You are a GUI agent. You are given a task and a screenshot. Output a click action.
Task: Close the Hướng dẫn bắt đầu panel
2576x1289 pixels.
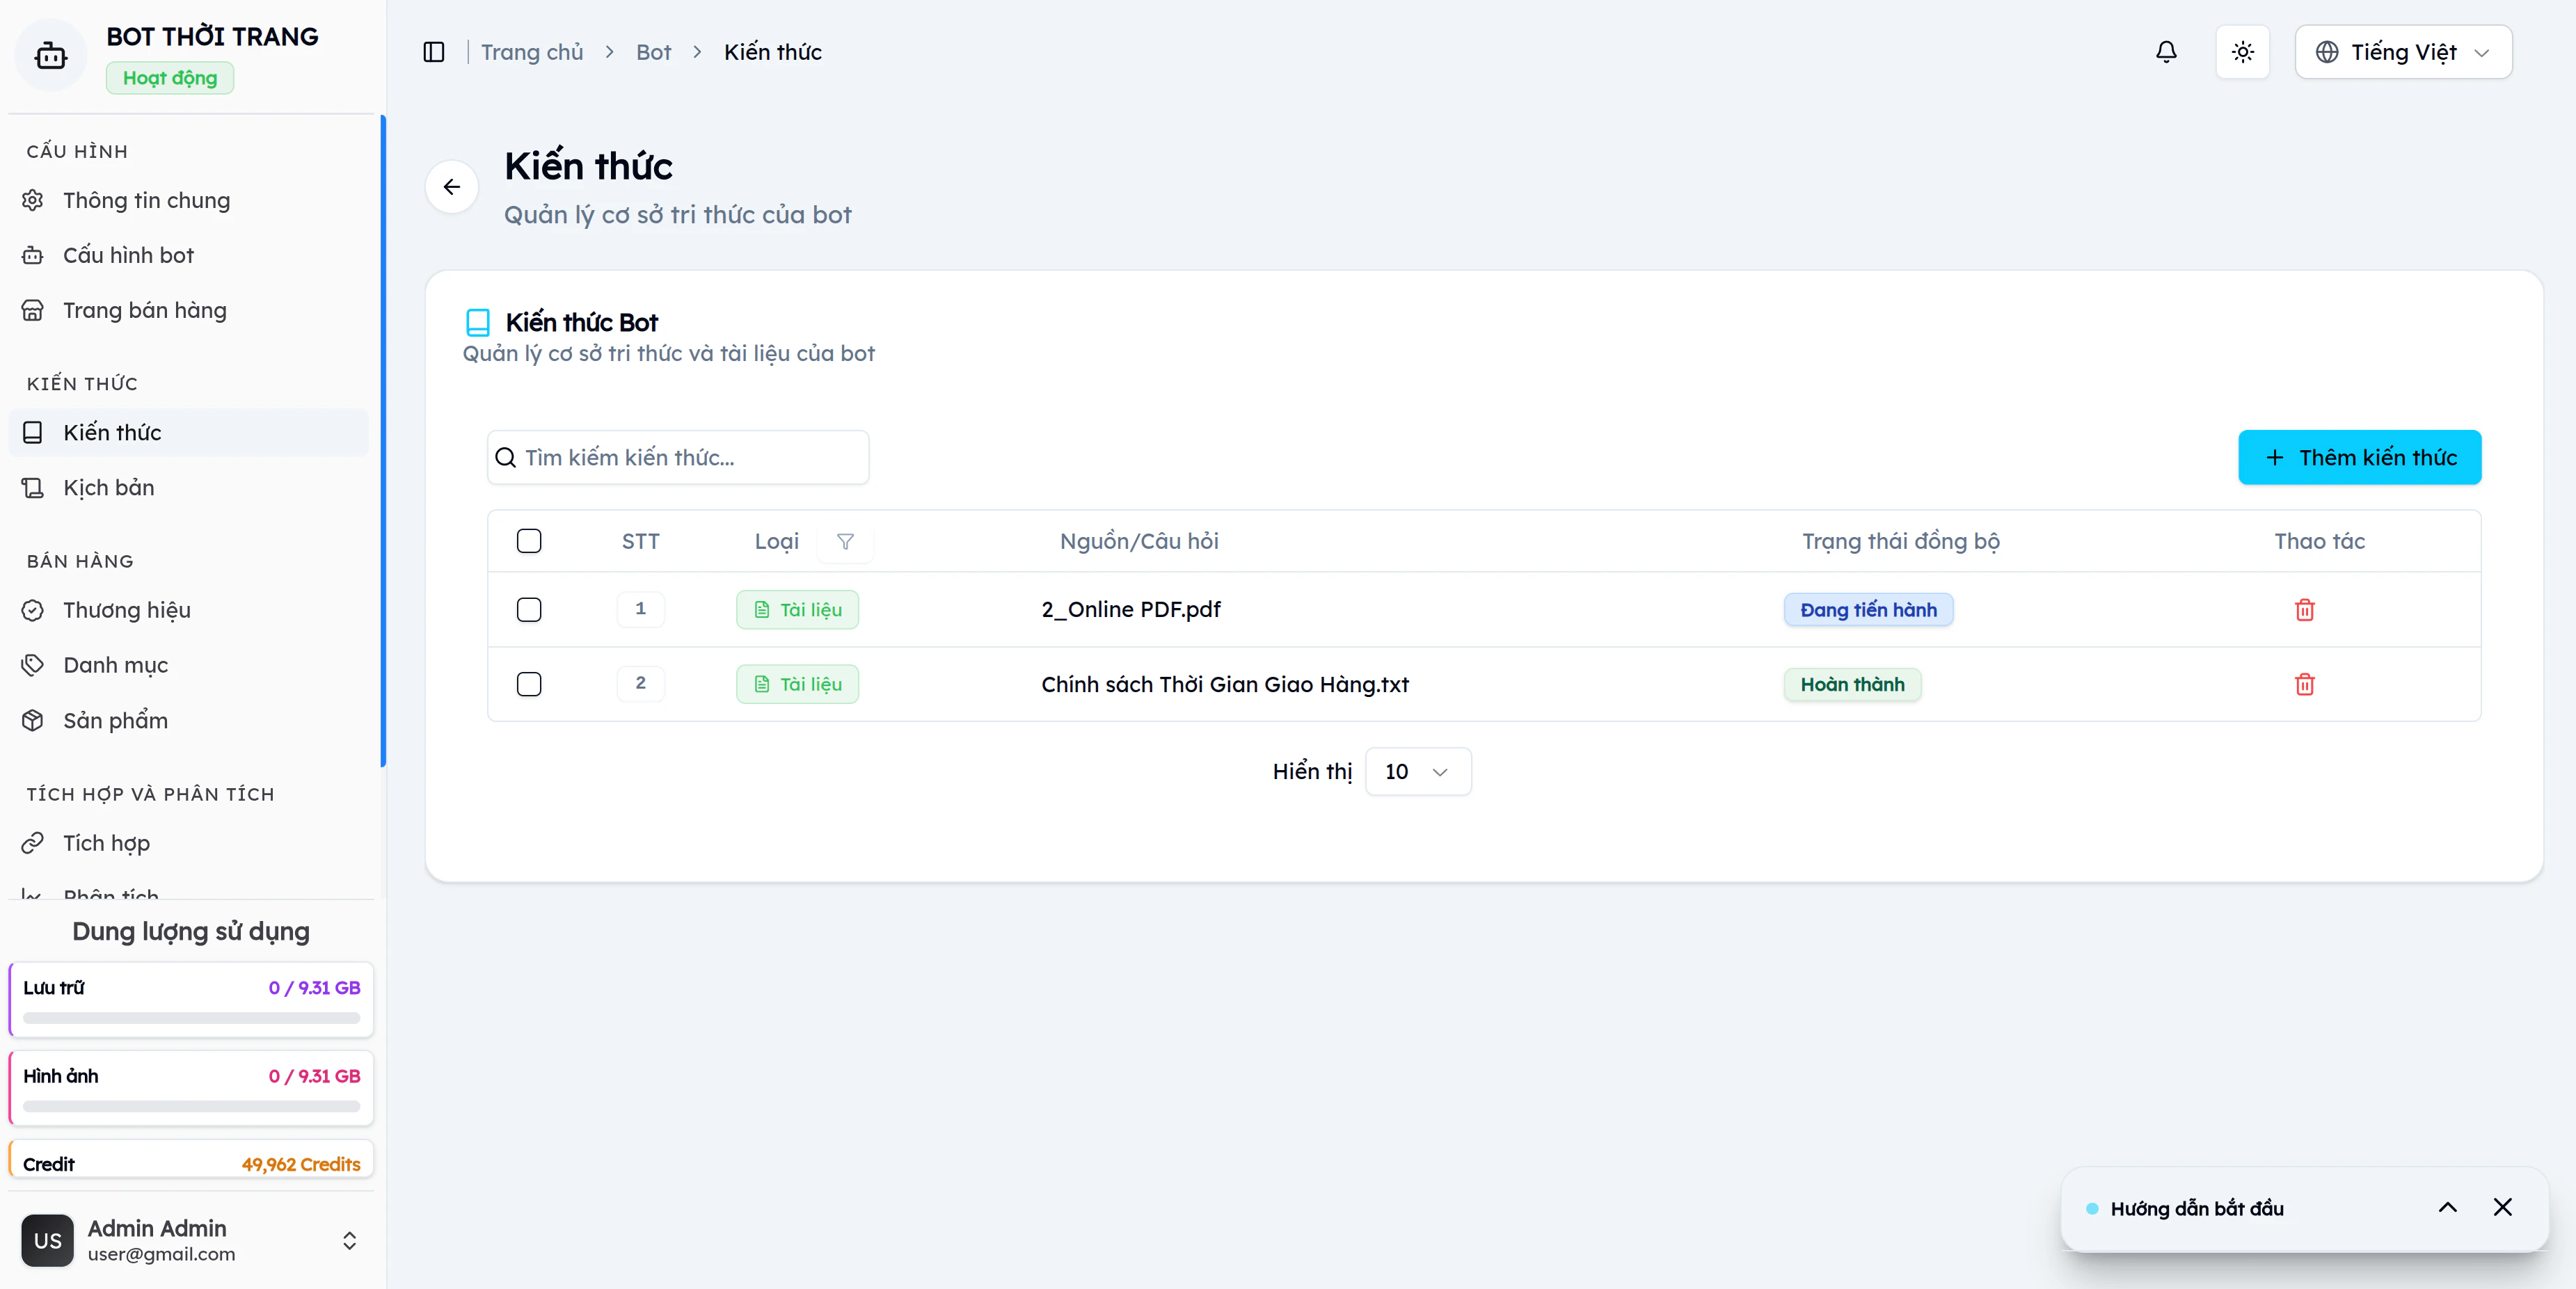click(x=2502, y=1207)
